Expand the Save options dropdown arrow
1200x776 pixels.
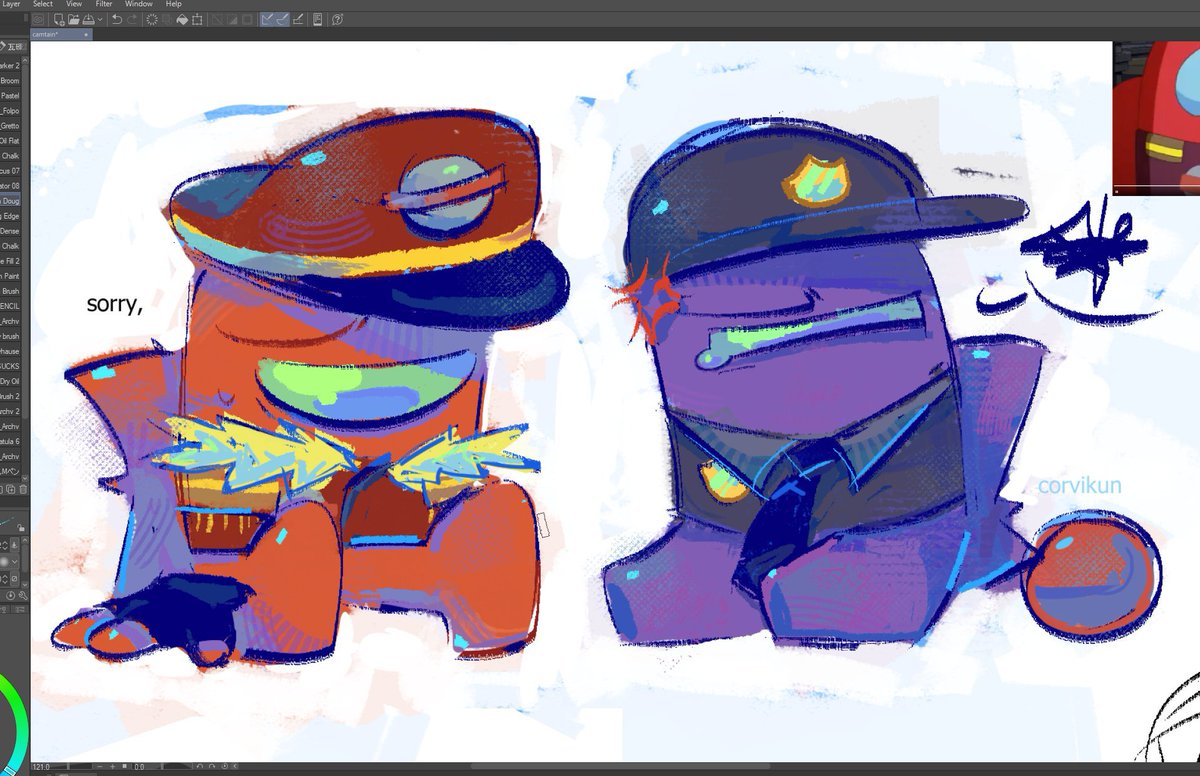100,19
